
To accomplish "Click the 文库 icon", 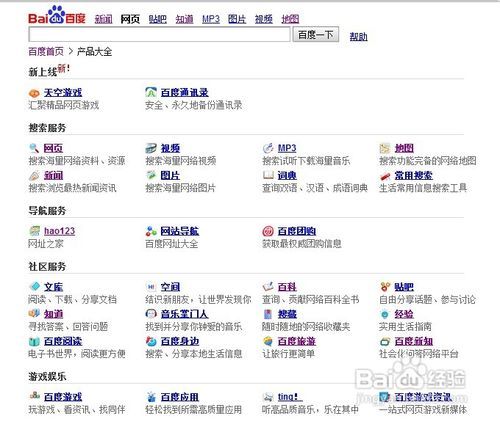I will [x=34, y=286].
